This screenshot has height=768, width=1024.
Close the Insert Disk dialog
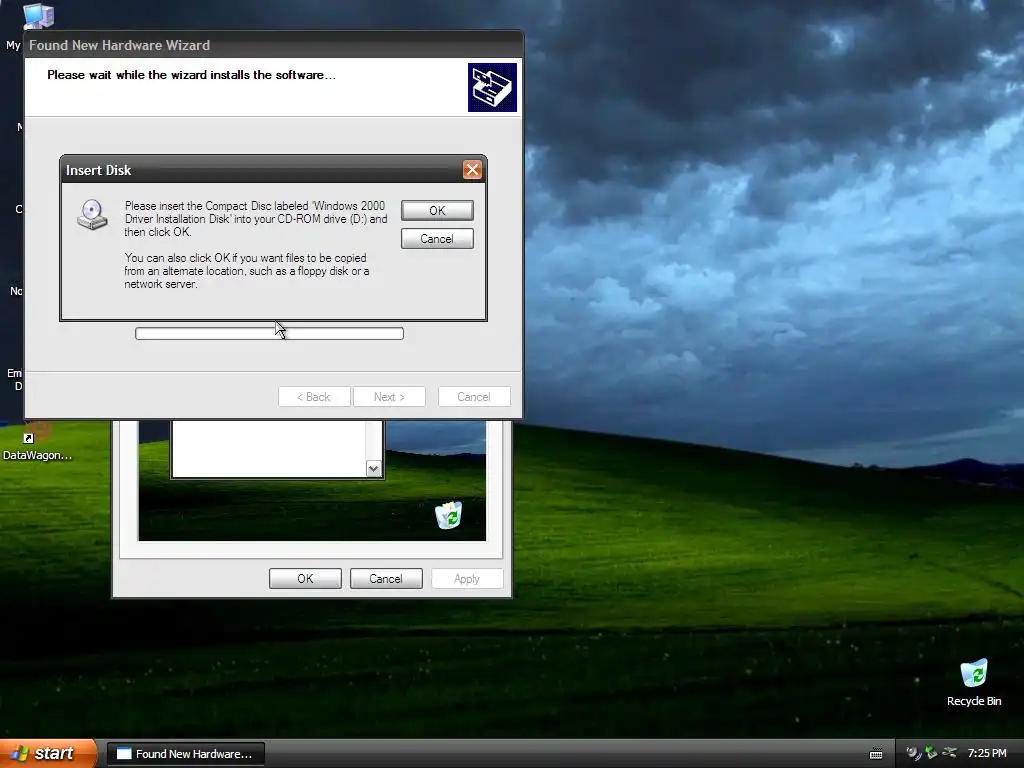tap(472, 170)
